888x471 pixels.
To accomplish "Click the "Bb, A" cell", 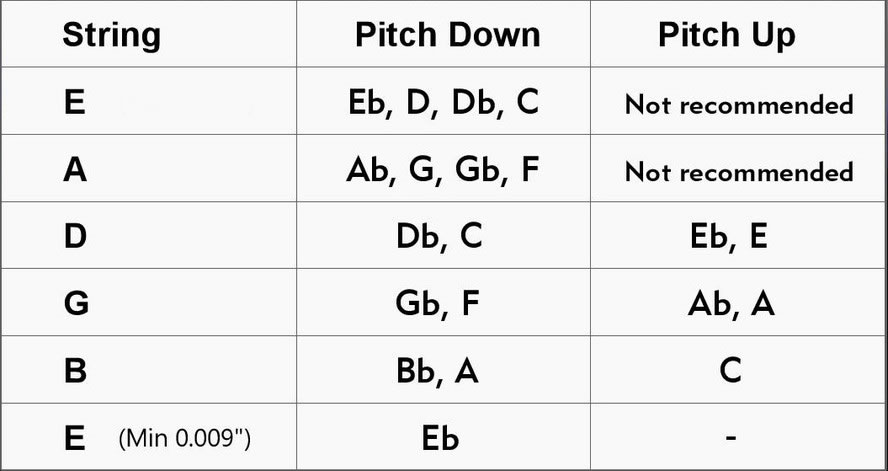I will pyautogui.click(x=438, y=371).
